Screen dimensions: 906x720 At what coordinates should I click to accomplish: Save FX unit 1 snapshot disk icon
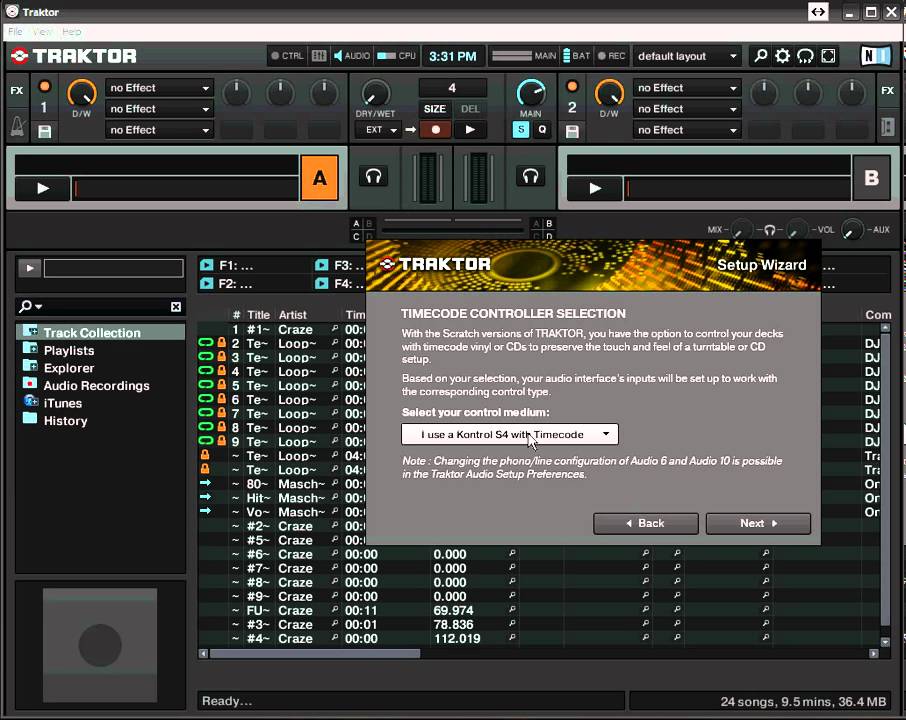tap(44, 132)
